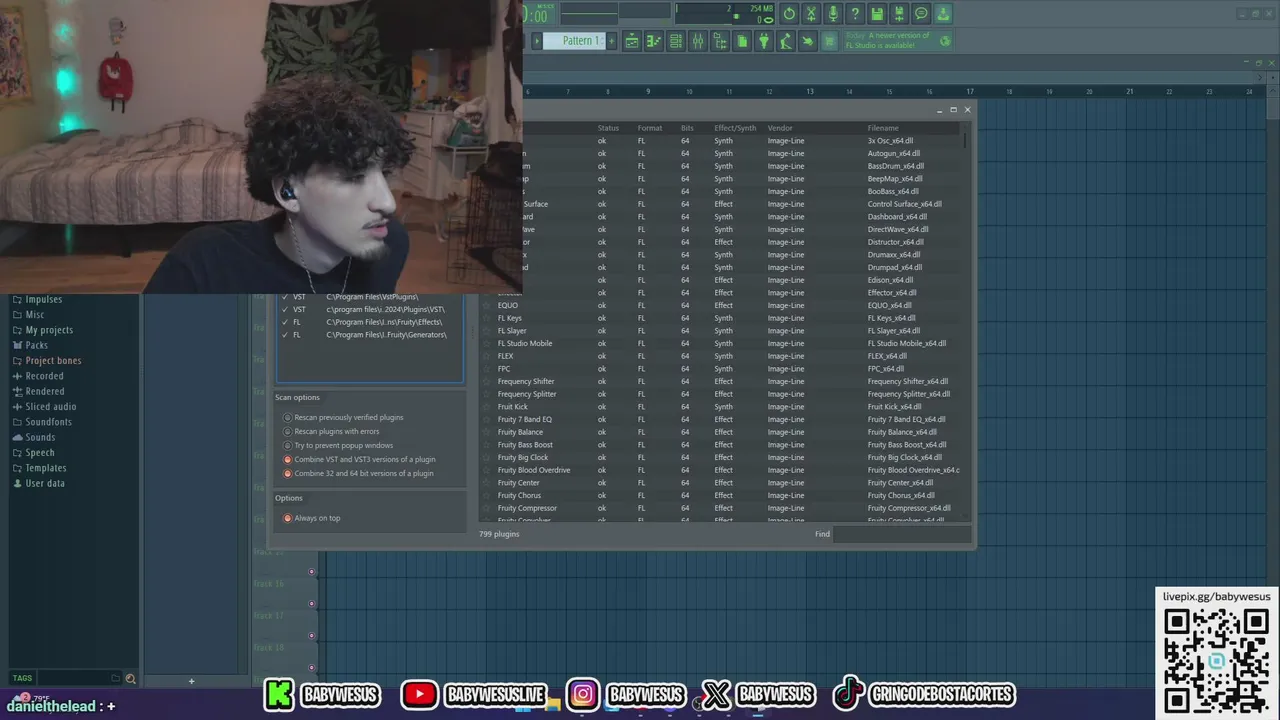The width and height of the screenshot is (1280, 720).
Task: Favorite FLEX with its star icon
Action: [487, 356]
